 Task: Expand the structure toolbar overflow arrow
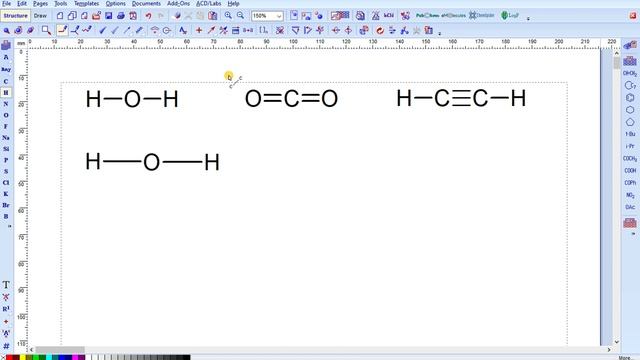(x=440, y=33)
